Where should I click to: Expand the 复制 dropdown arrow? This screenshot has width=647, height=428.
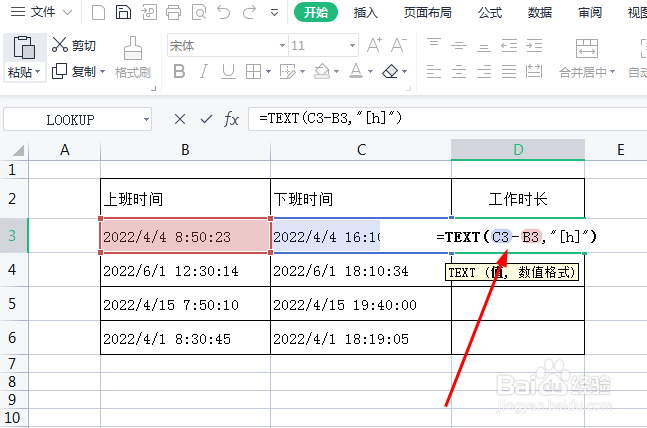pos(102,72)
